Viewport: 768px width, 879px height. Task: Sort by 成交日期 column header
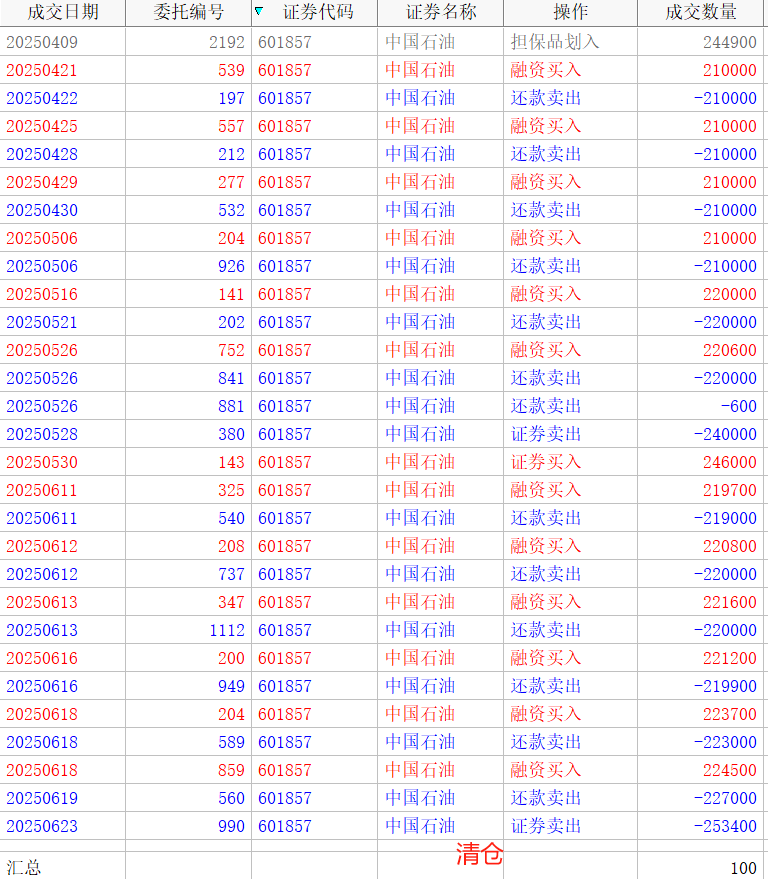pyautogui.click(x=63, y=12)
